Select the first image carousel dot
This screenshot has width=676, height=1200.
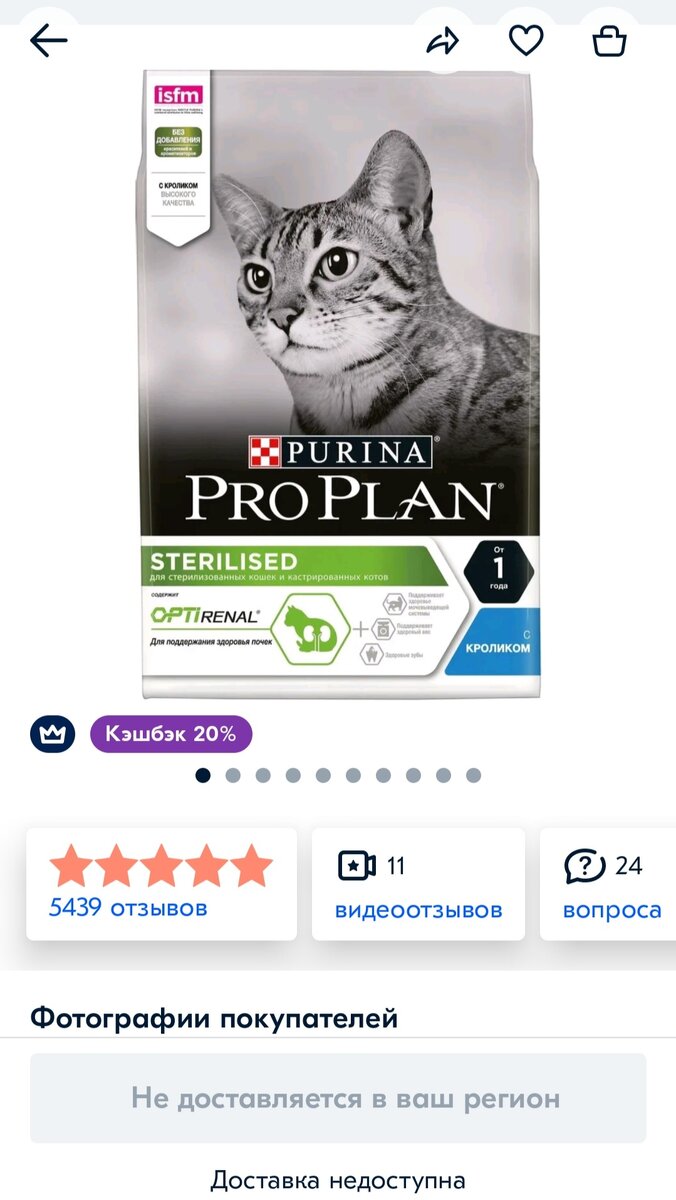(x=203, y=775)
